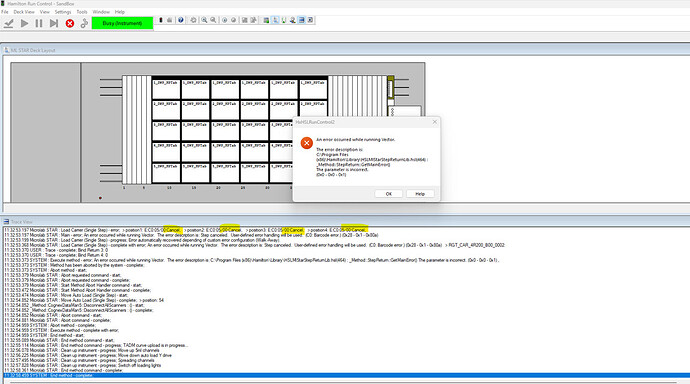Click the icon left of Busy status
The width and height of the screenshot is (690, 384).
coord(84,23)
